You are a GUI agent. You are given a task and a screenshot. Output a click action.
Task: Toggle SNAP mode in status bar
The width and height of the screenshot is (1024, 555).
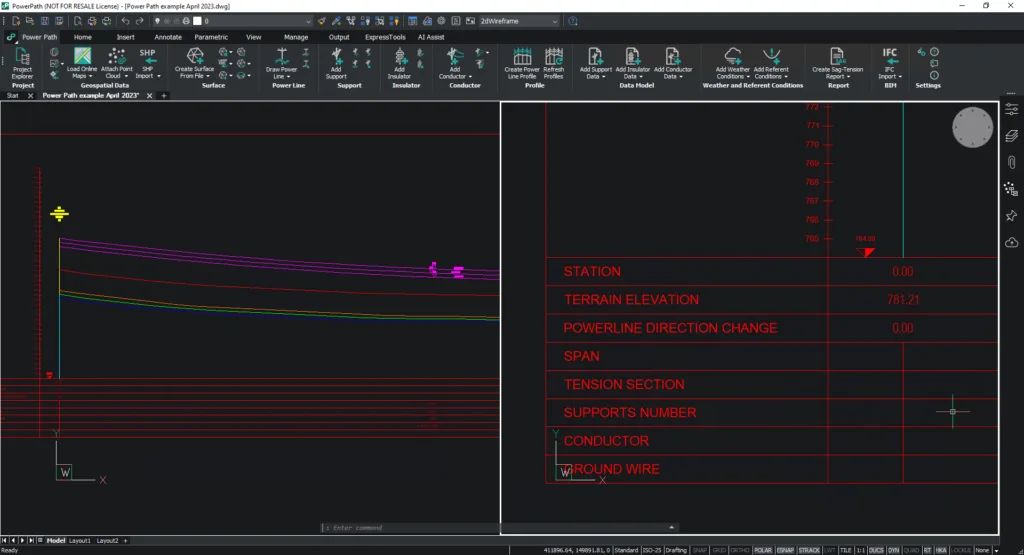click(x=699, y=550)
